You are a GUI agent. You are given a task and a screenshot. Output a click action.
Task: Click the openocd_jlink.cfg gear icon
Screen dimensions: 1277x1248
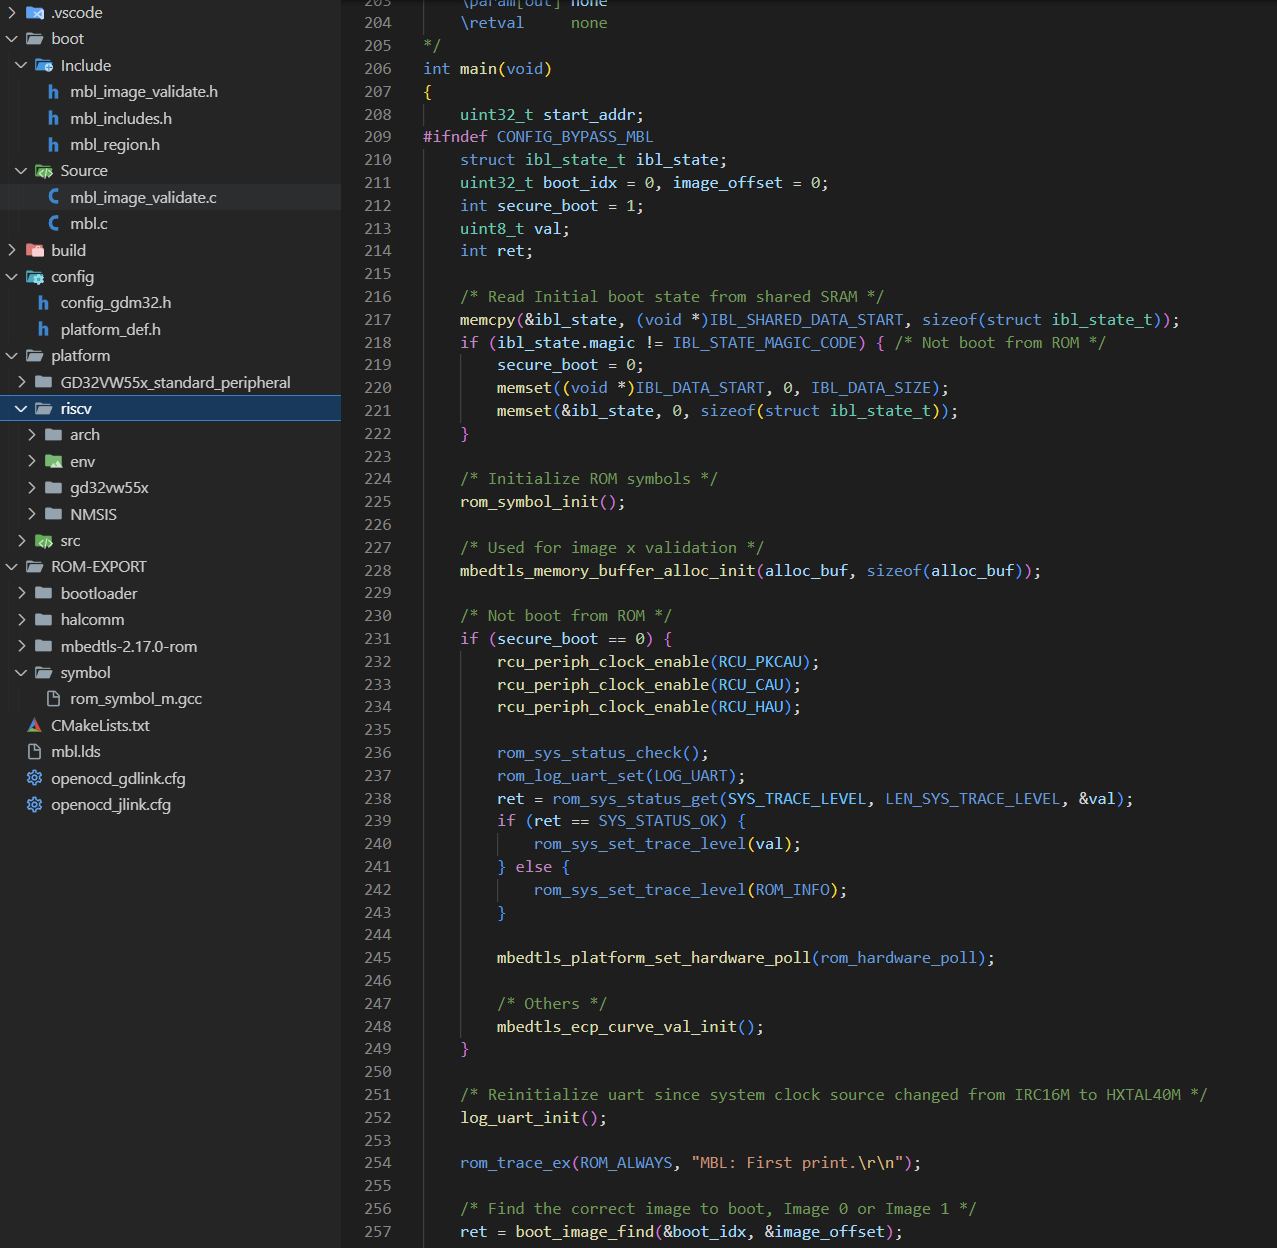tap(35, 805)
